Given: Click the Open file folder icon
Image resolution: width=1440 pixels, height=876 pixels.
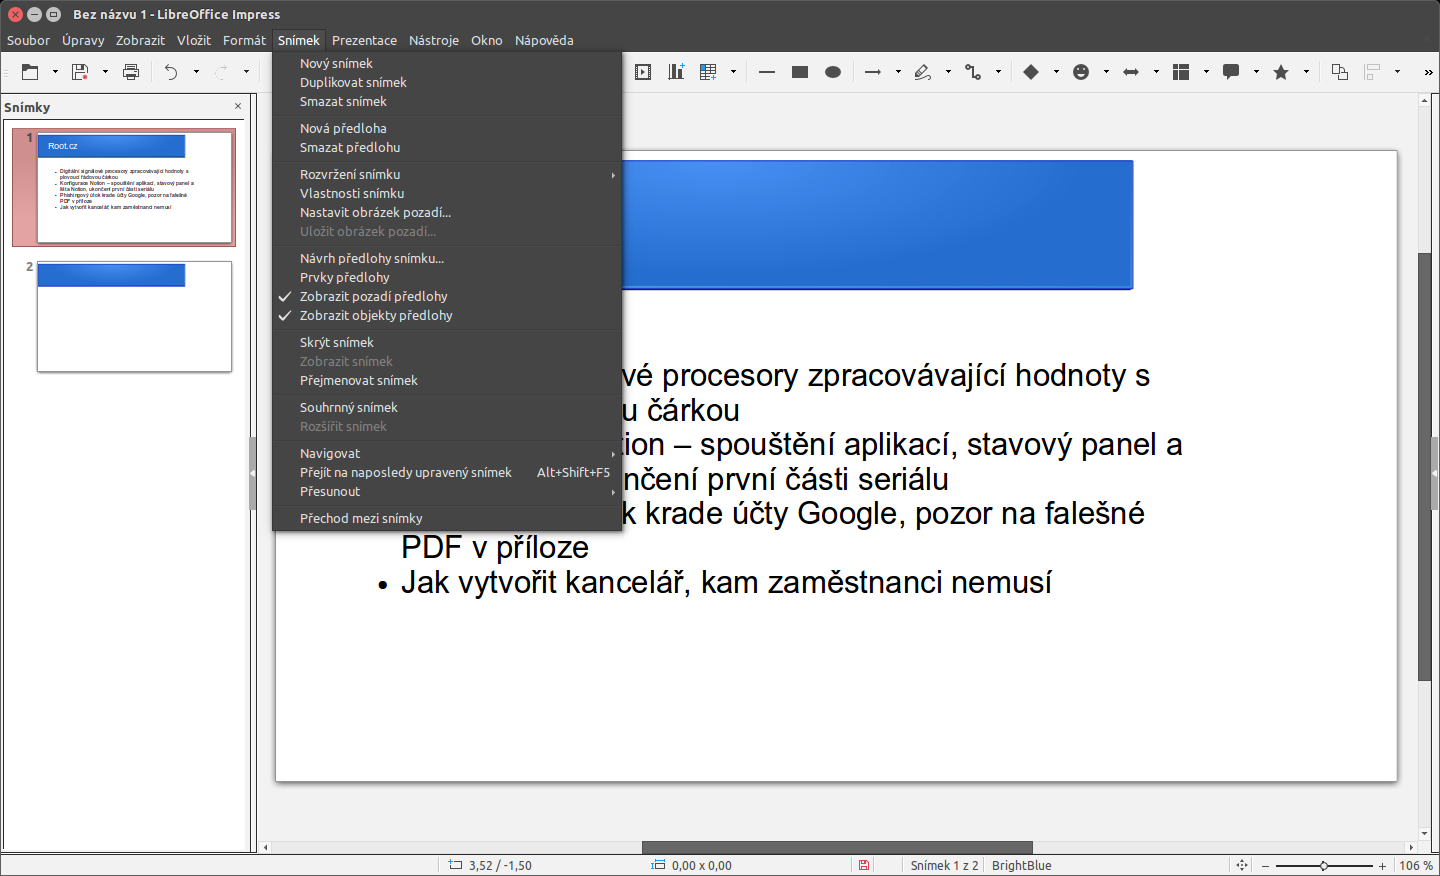Looking at the screenshot, I should (30, 72).
